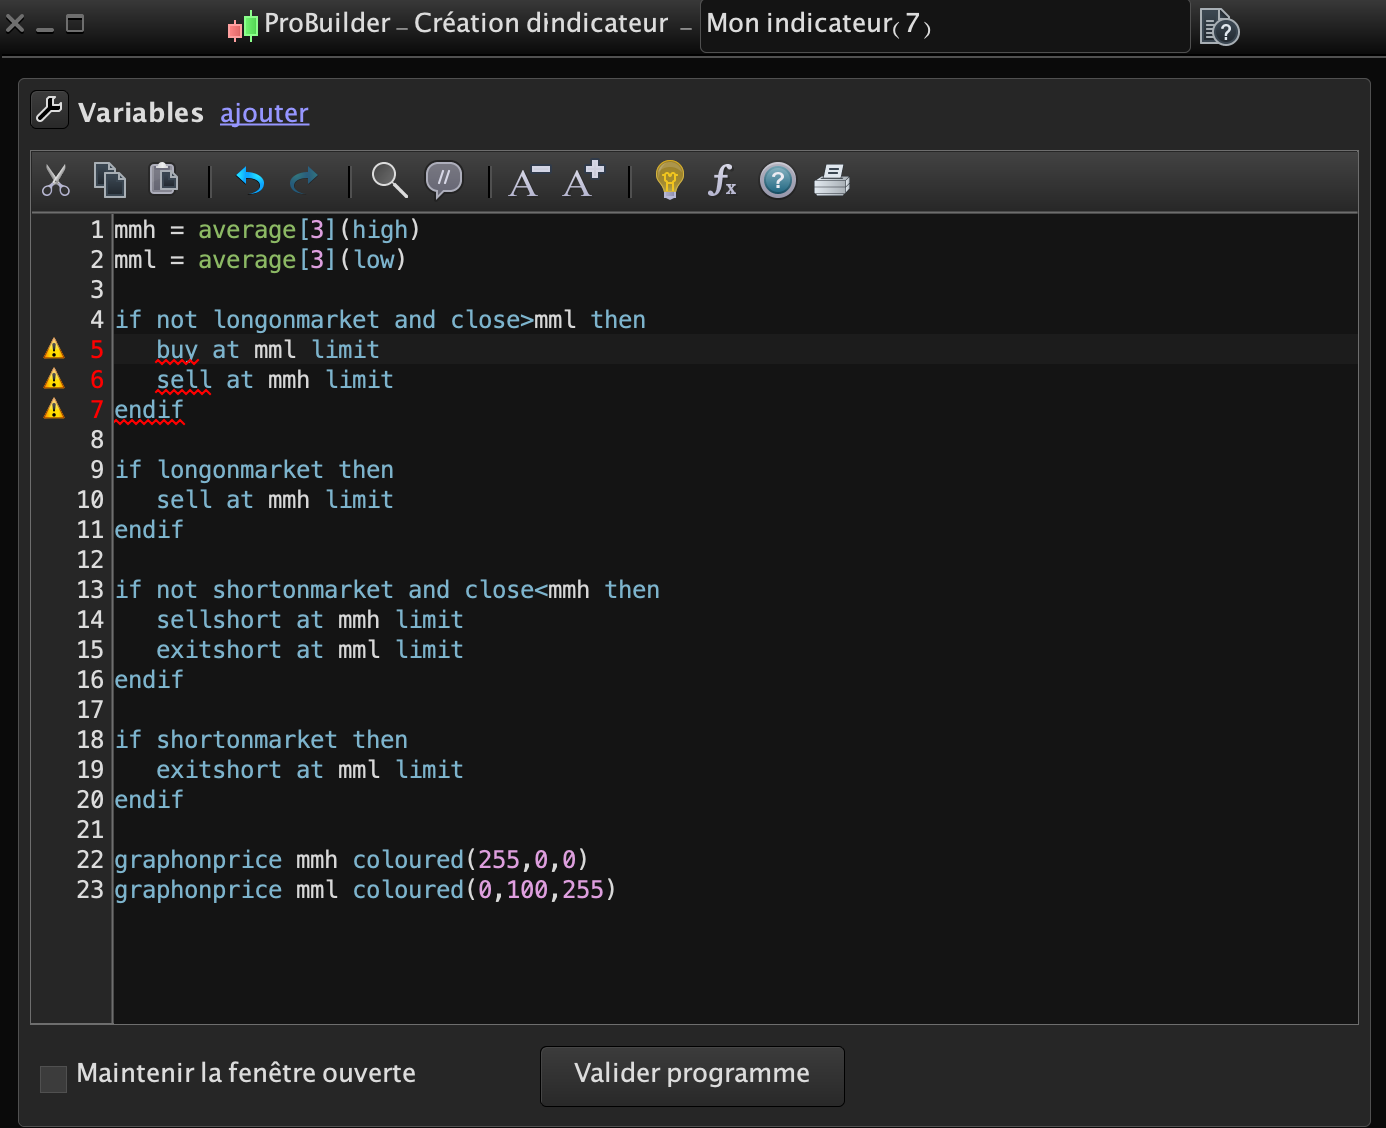1386x1128 pixels.
Task: Toggle comment on selected code
Action: [x=444, y=181]
